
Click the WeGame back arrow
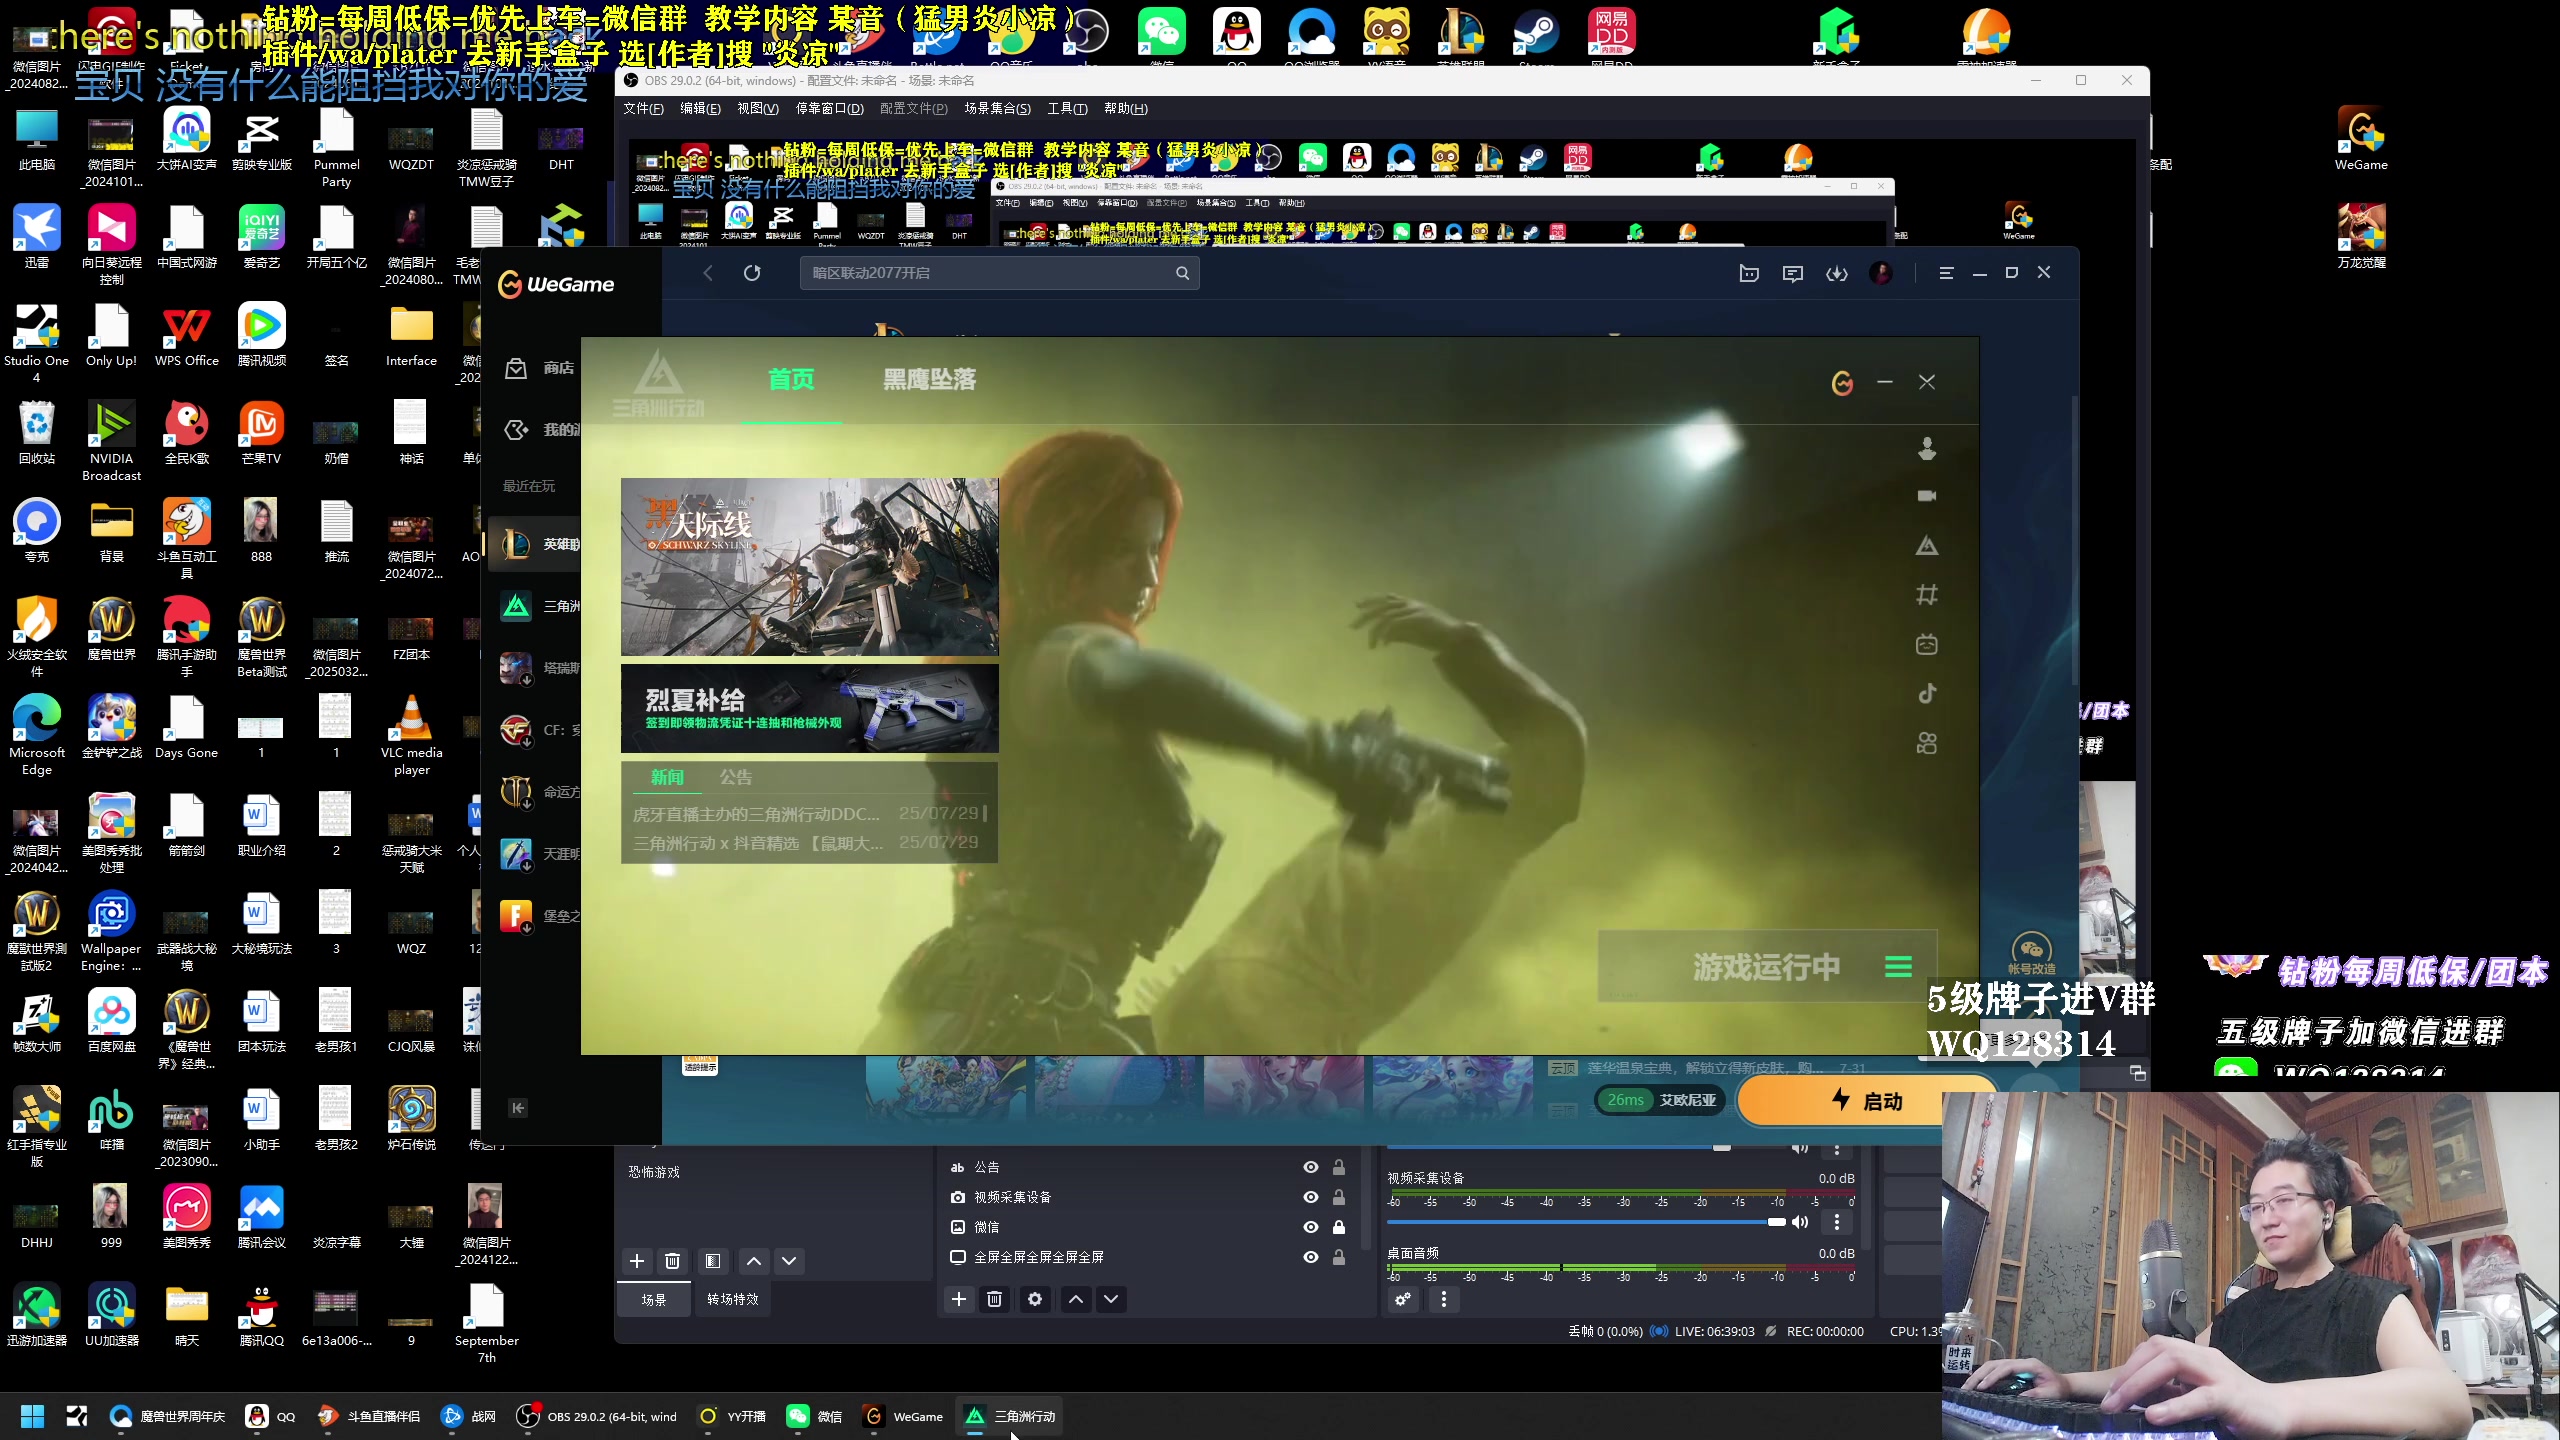(x=708, y=273)
